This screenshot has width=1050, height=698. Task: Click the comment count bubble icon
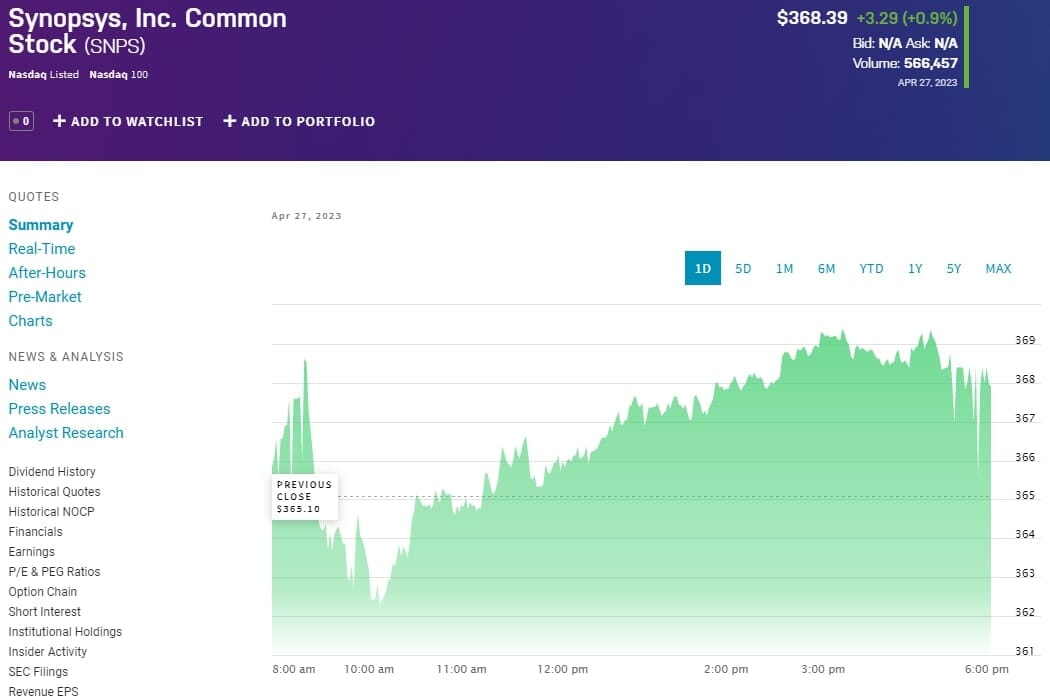pos(21,121)
